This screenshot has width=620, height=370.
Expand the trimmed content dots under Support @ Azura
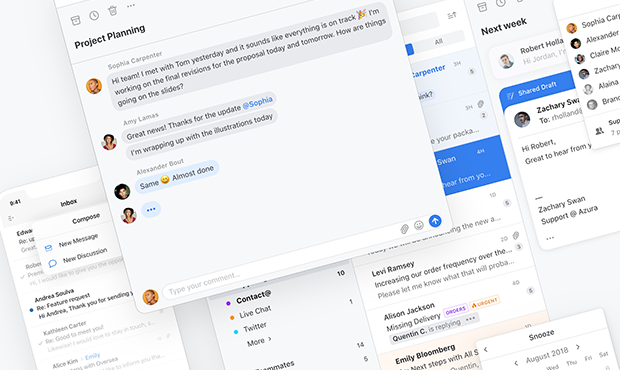550,238
